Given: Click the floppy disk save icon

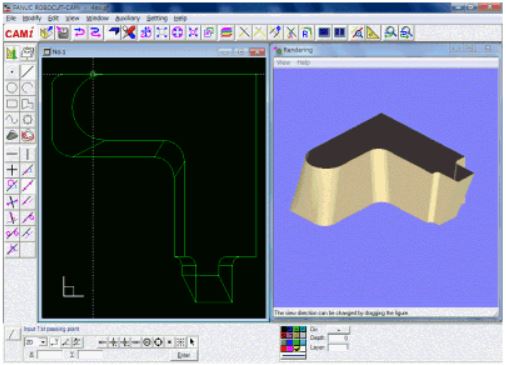Looking at the screenshot, I should click(63, 33).
